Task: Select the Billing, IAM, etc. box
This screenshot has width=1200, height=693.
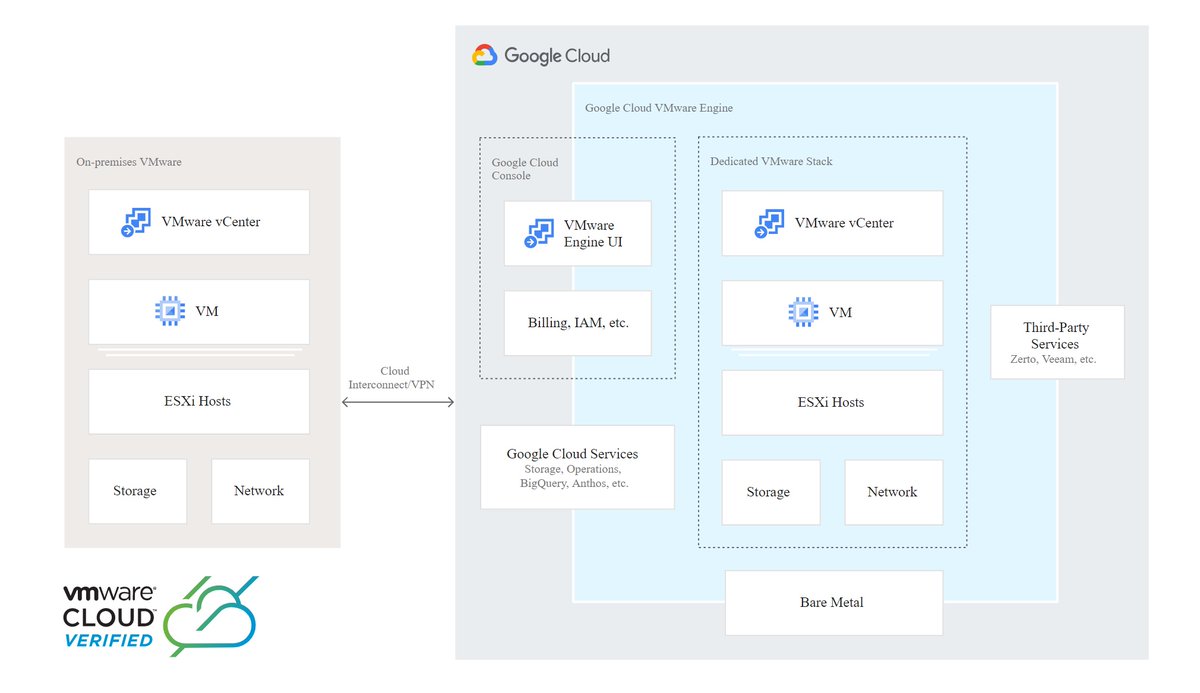Action: tap(577, 322)
